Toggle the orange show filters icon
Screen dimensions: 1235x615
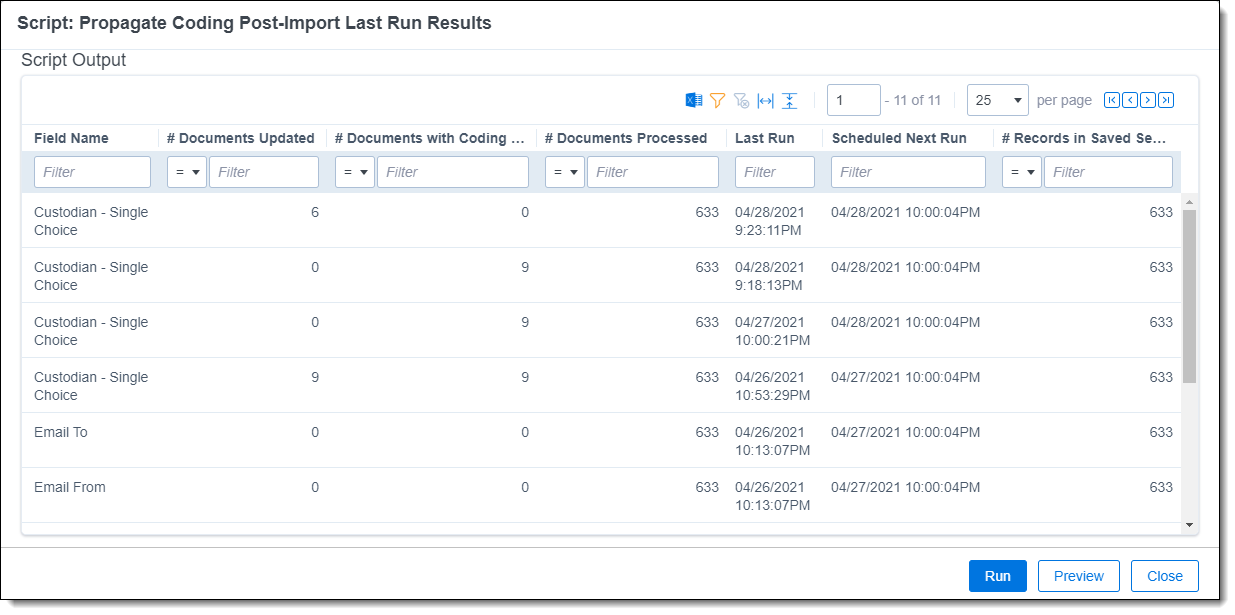(717, 100)
